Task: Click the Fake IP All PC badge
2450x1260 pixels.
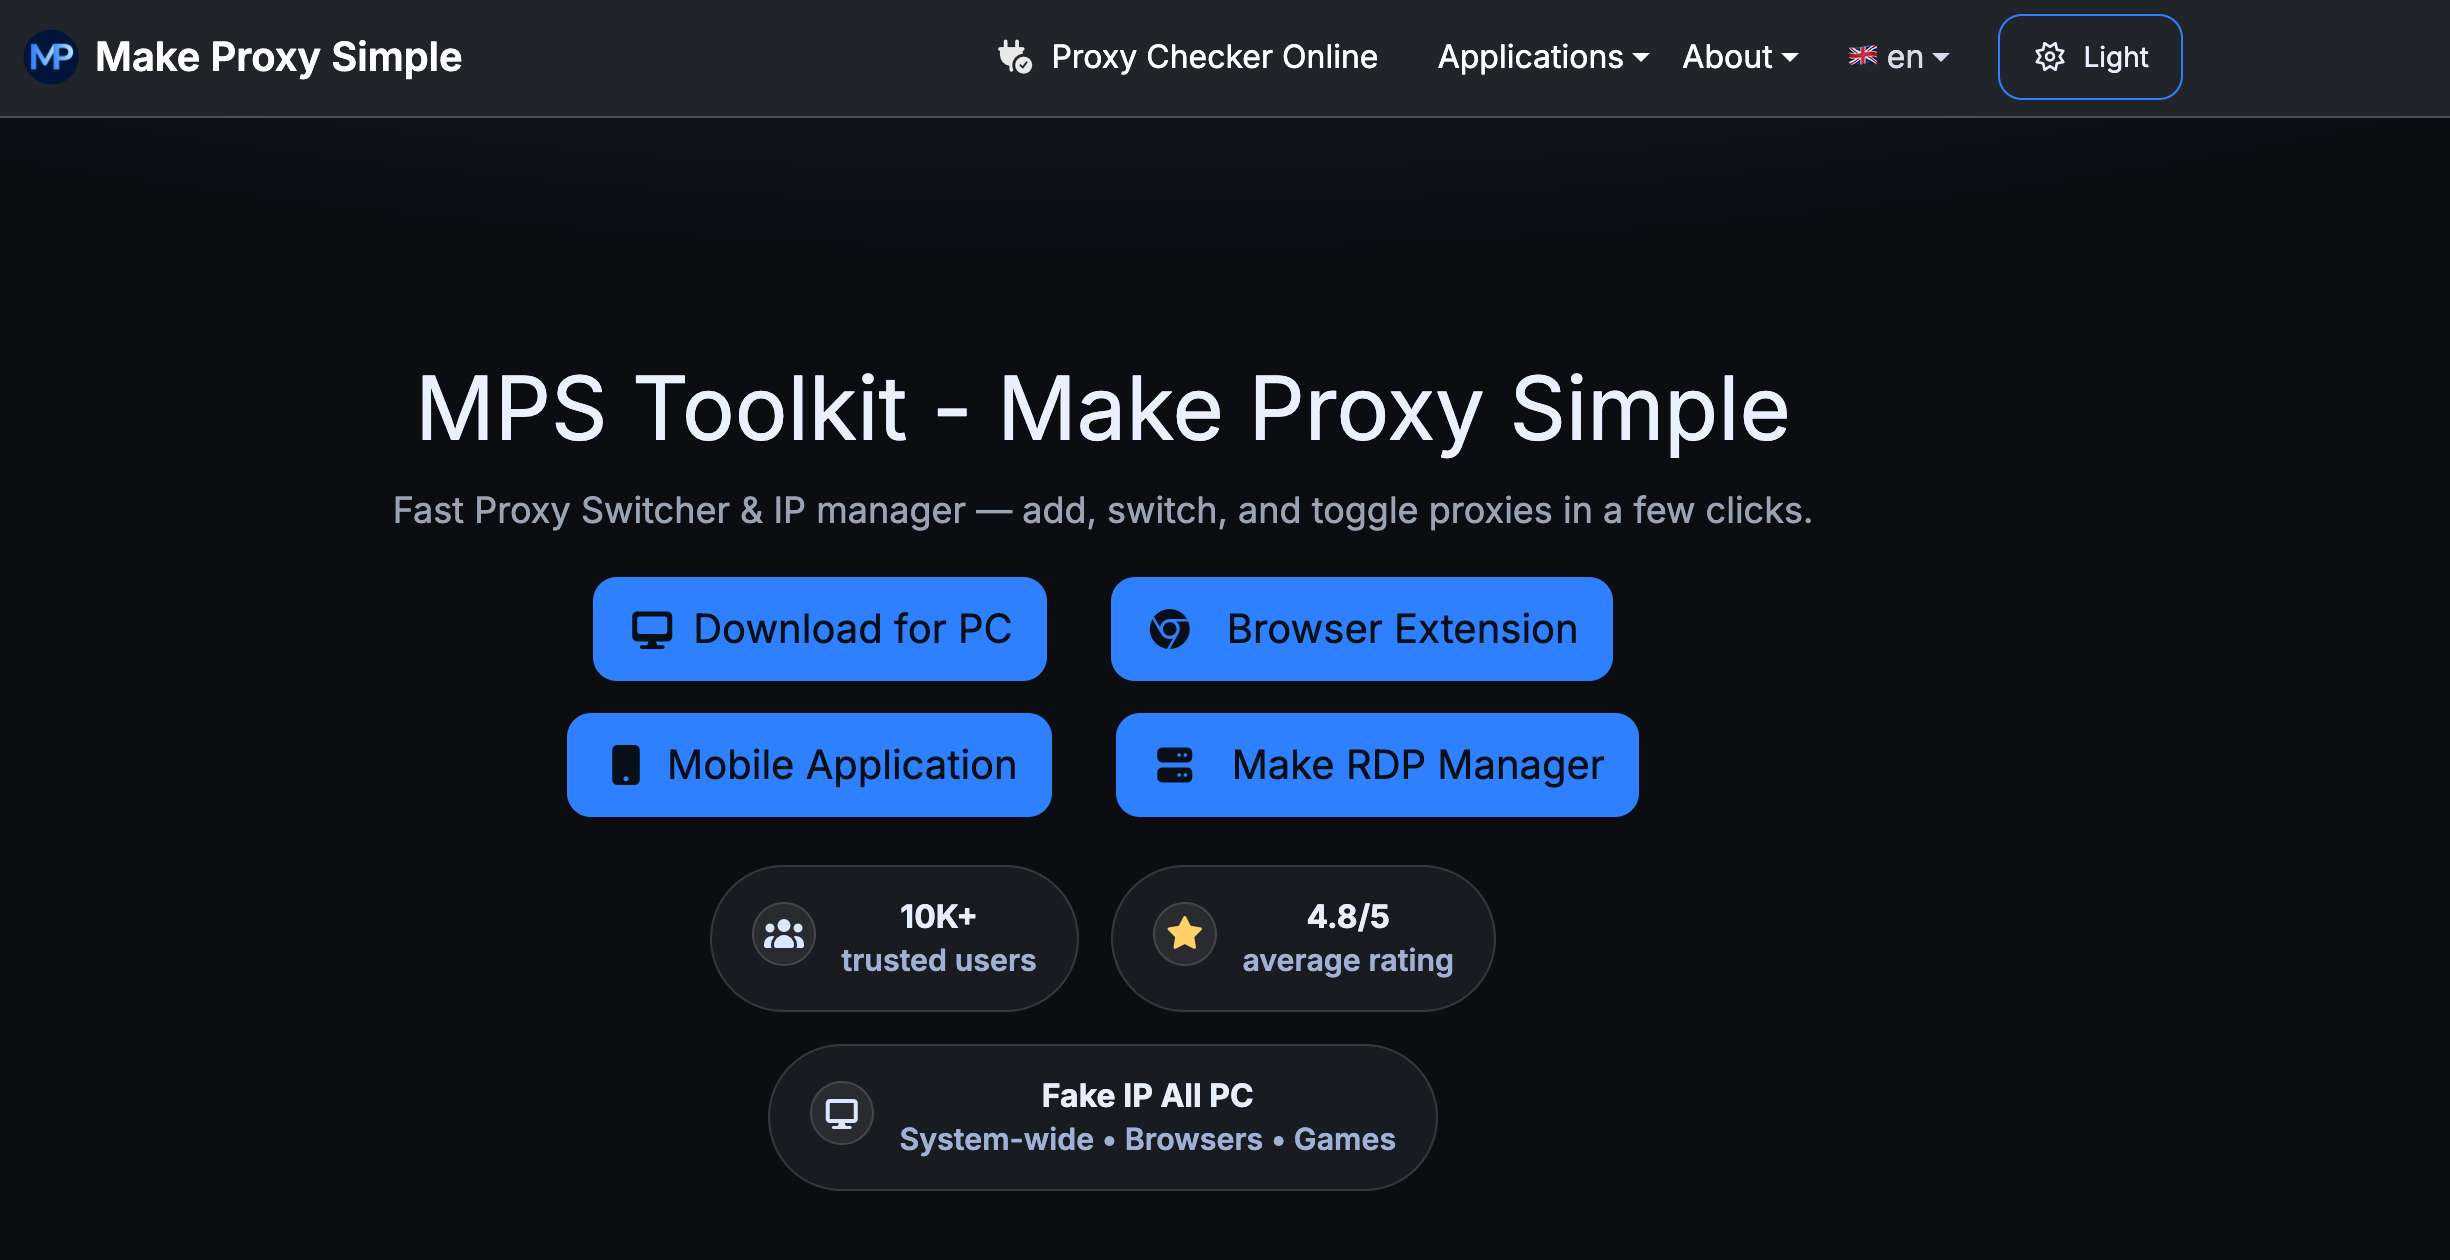Action: click(1102, 1117)
